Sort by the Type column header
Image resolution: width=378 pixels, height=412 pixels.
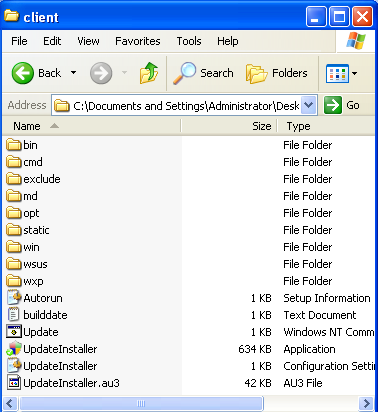326,126
